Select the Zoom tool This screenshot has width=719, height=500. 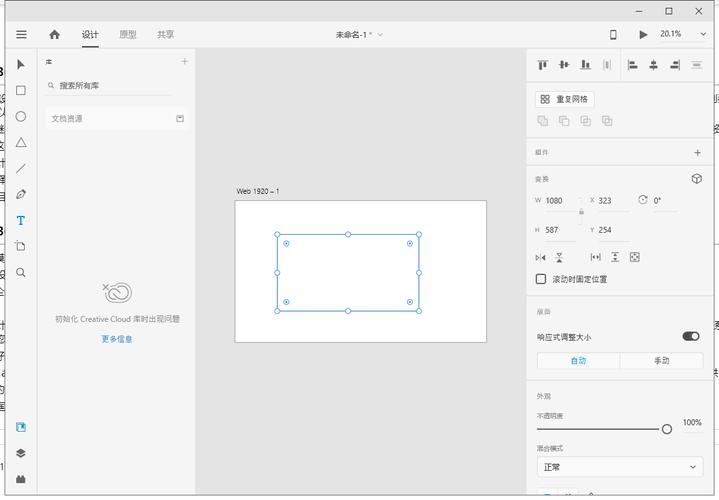point(21,272)
